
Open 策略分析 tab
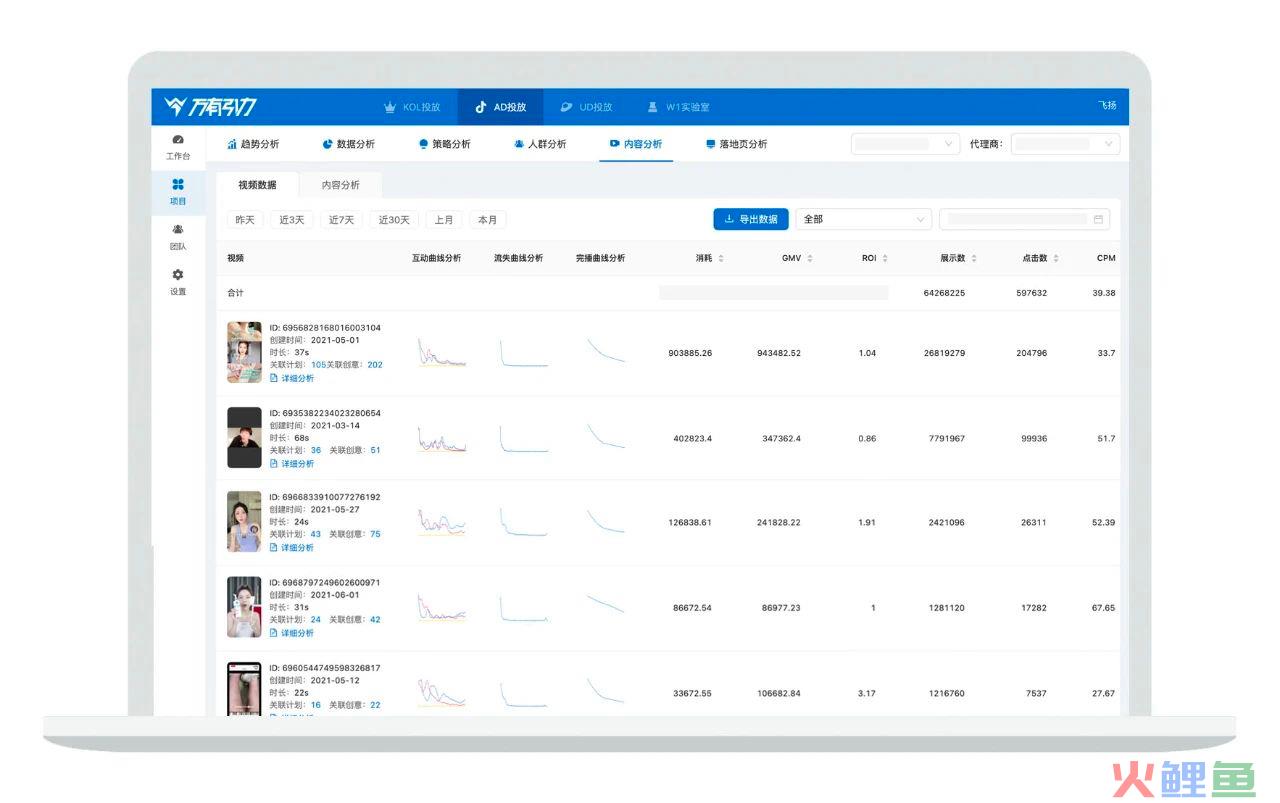[x=444, y=144]
